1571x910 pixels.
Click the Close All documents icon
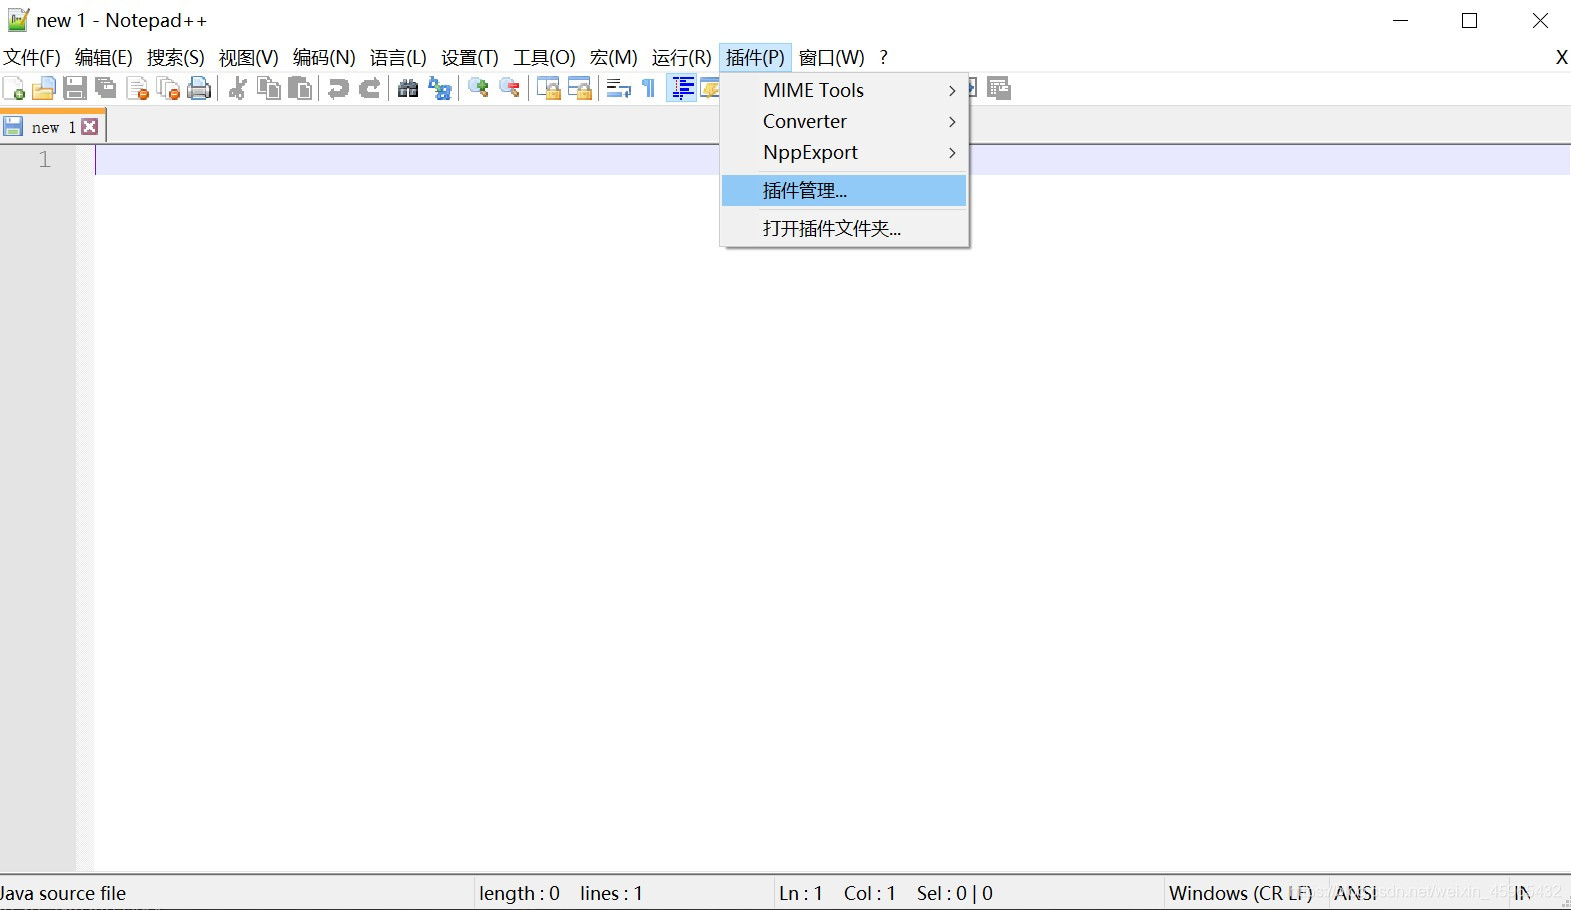tap(169, 89)
